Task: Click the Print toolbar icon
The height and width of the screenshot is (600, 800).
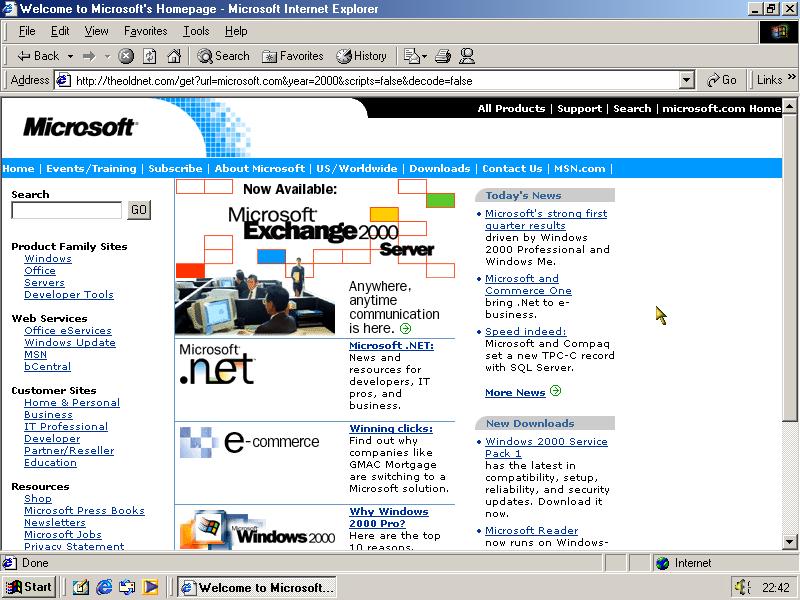Action: (x=444, y=56)
